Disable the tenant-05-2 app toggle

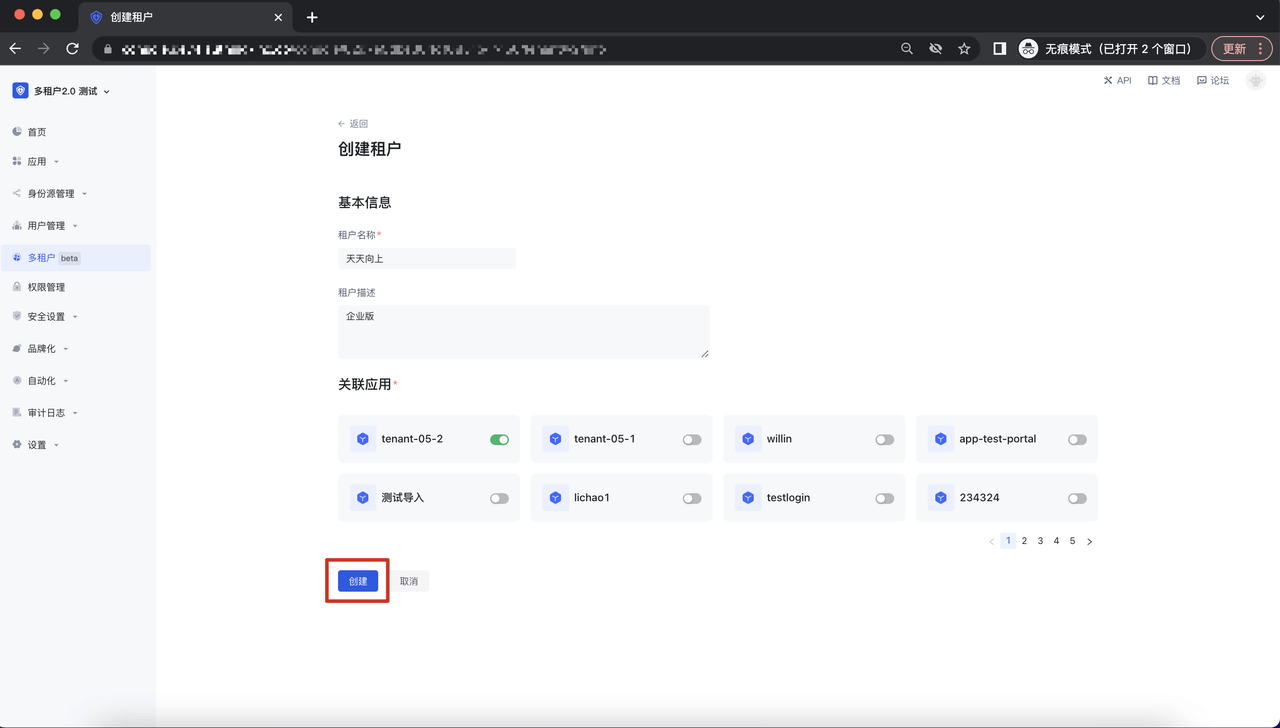pyautogui.click(x=499, y=439)
